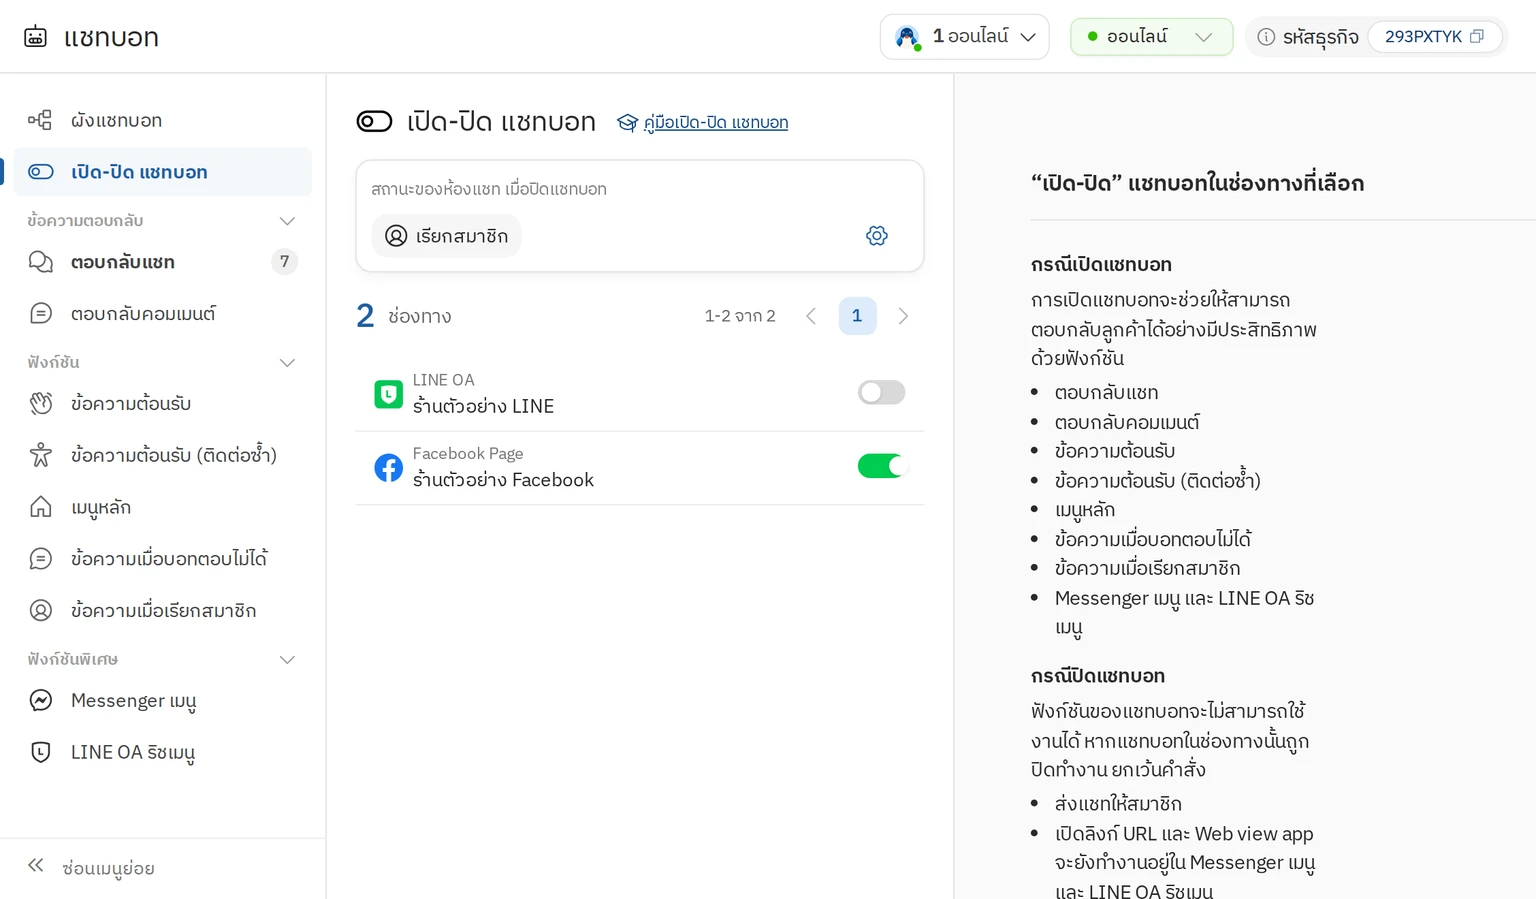Select เปิด-ปิด แชทบอท in the sidebar

coord(162,172)
